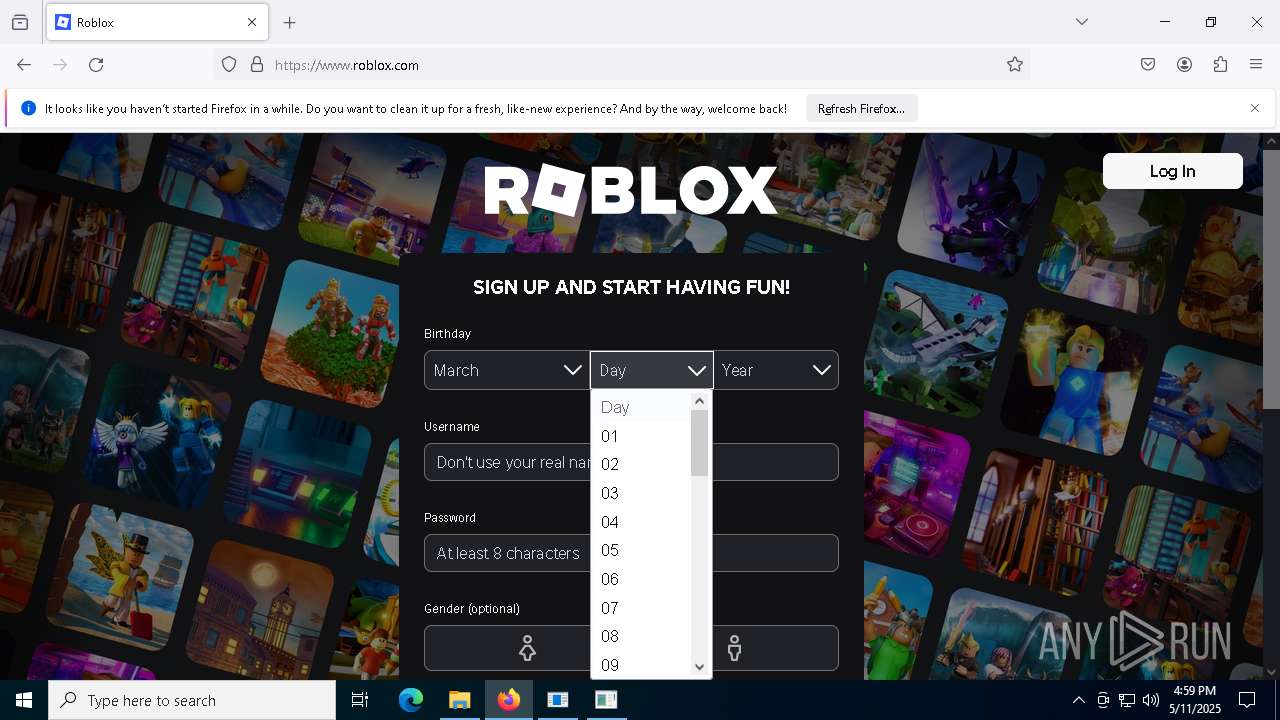1280x720 pixels.
Task: Select day 03 from list
Action: (640, 493)
